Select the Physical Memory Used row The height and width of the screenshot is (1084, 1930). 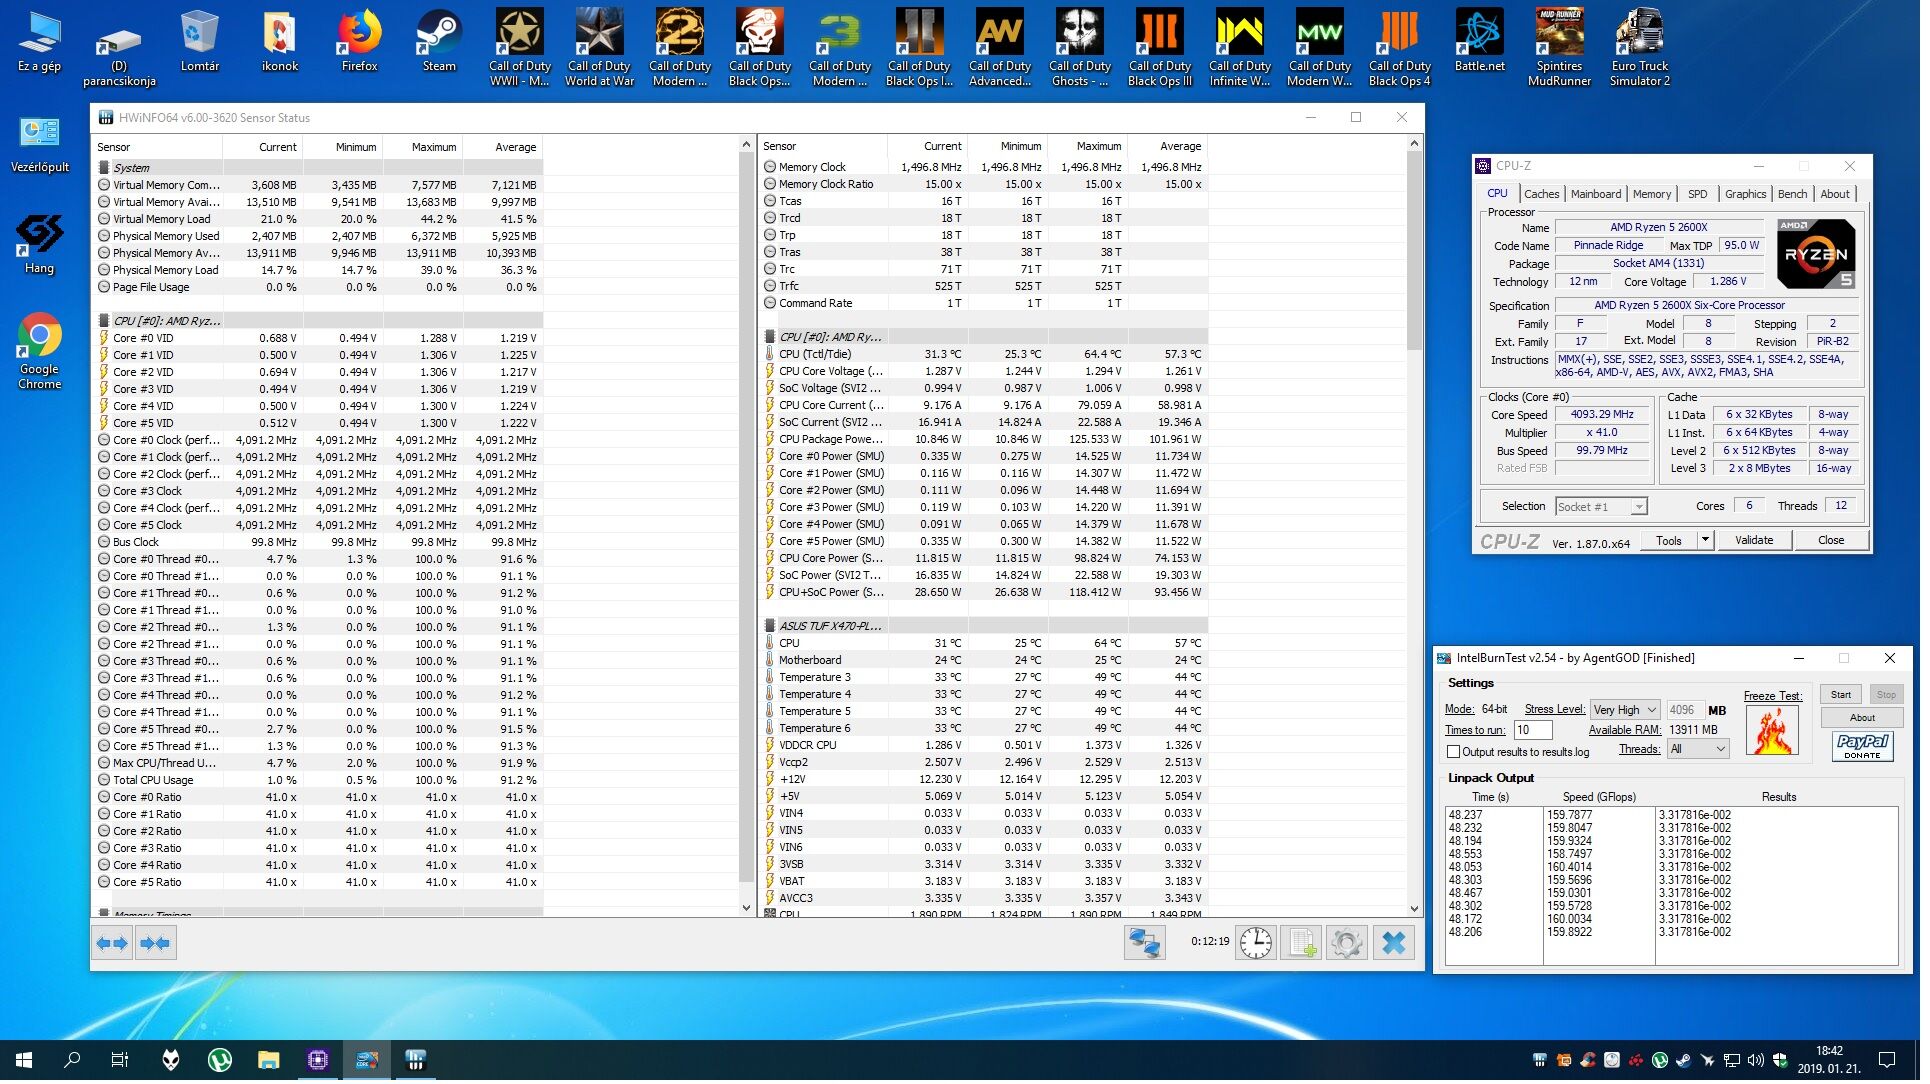(x=320, y=237)
